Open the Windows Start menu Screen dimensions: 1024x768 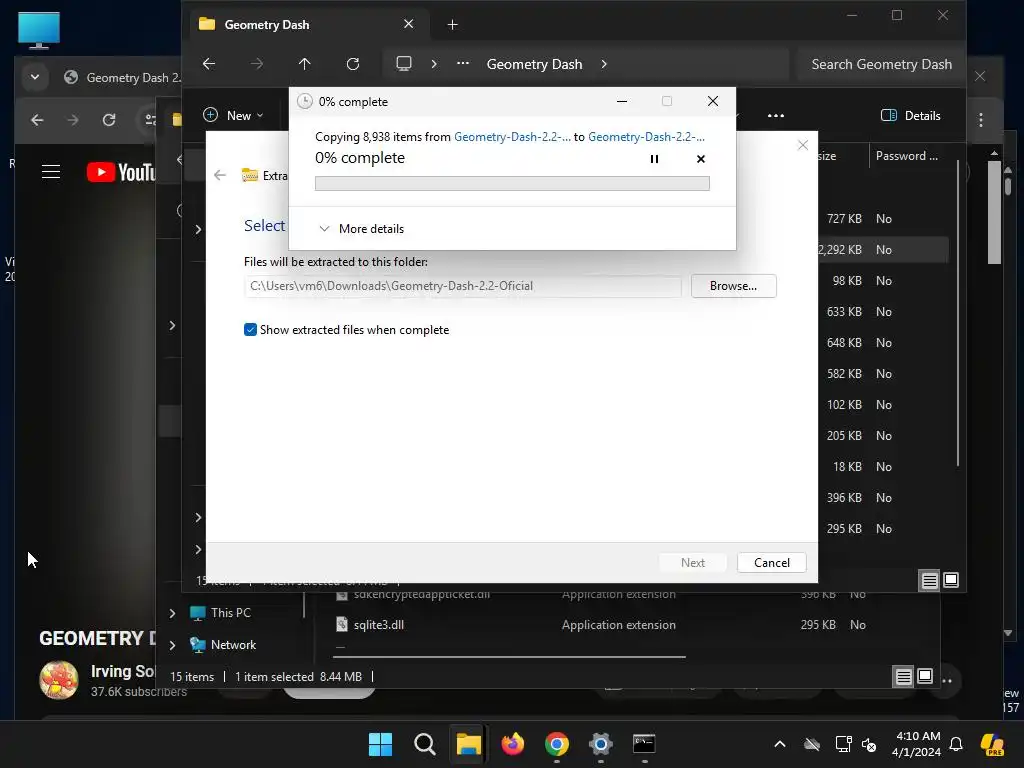pyautogui.click(x=381, y=744)
